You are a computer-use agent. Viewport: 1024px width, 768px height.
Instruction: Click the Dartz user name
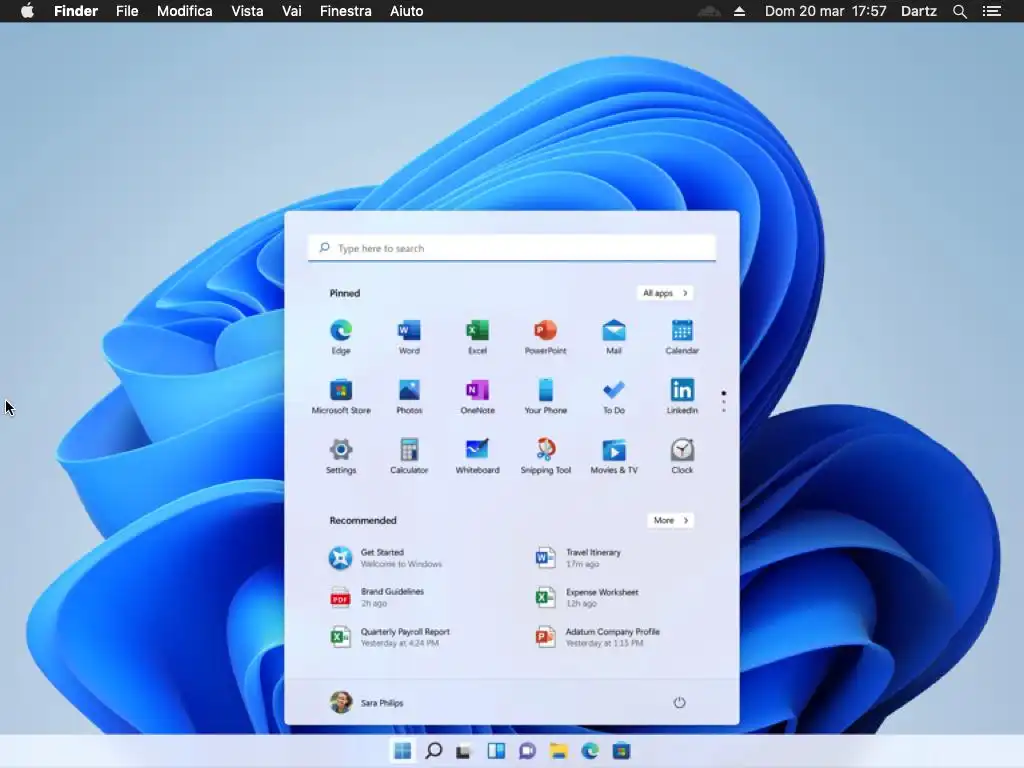coord(918,11)
